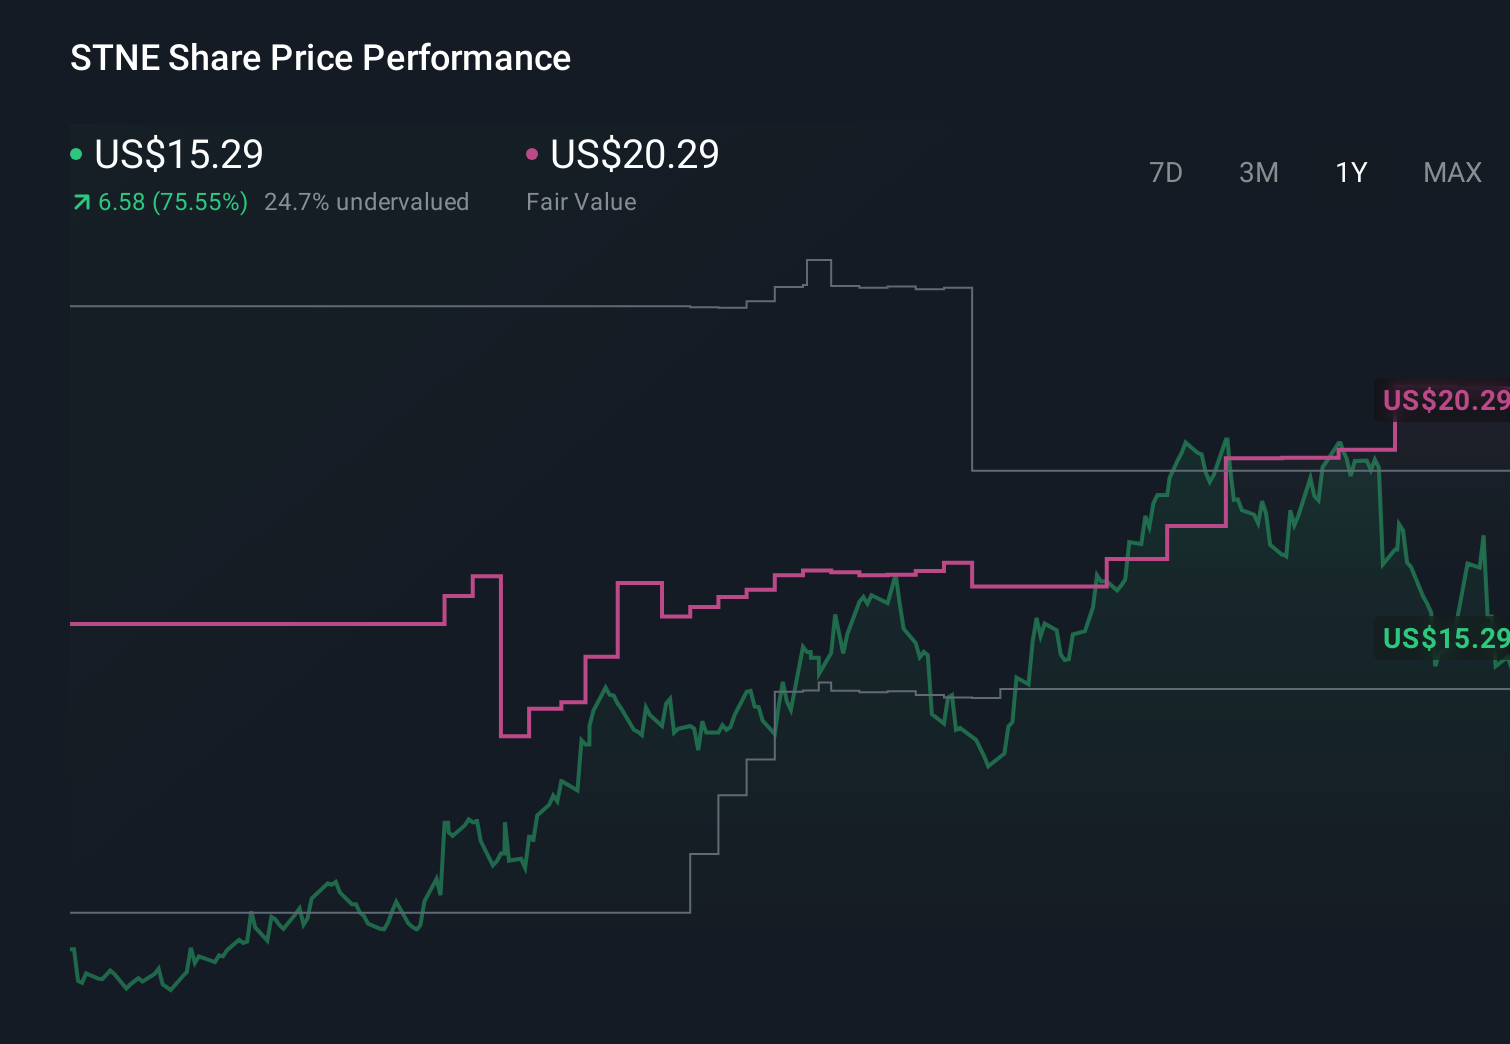Screen dimensions: 1510x1044
Task: Click the STNE Share Price Performance title
Action: (319, 57)
